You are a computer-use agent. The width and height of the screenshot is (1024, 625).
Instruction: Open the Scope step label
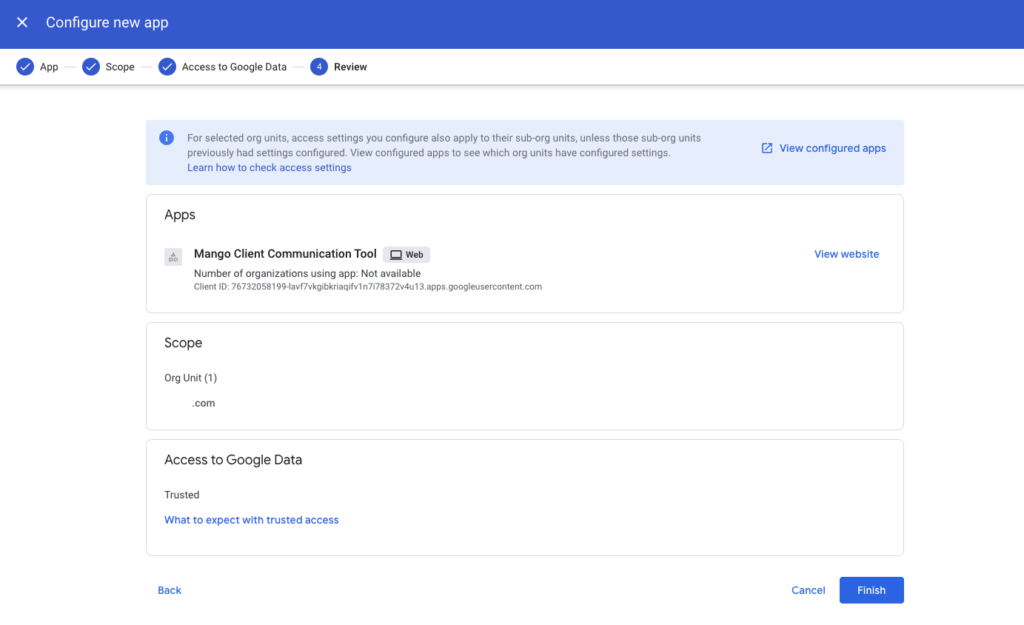[120, 67]
